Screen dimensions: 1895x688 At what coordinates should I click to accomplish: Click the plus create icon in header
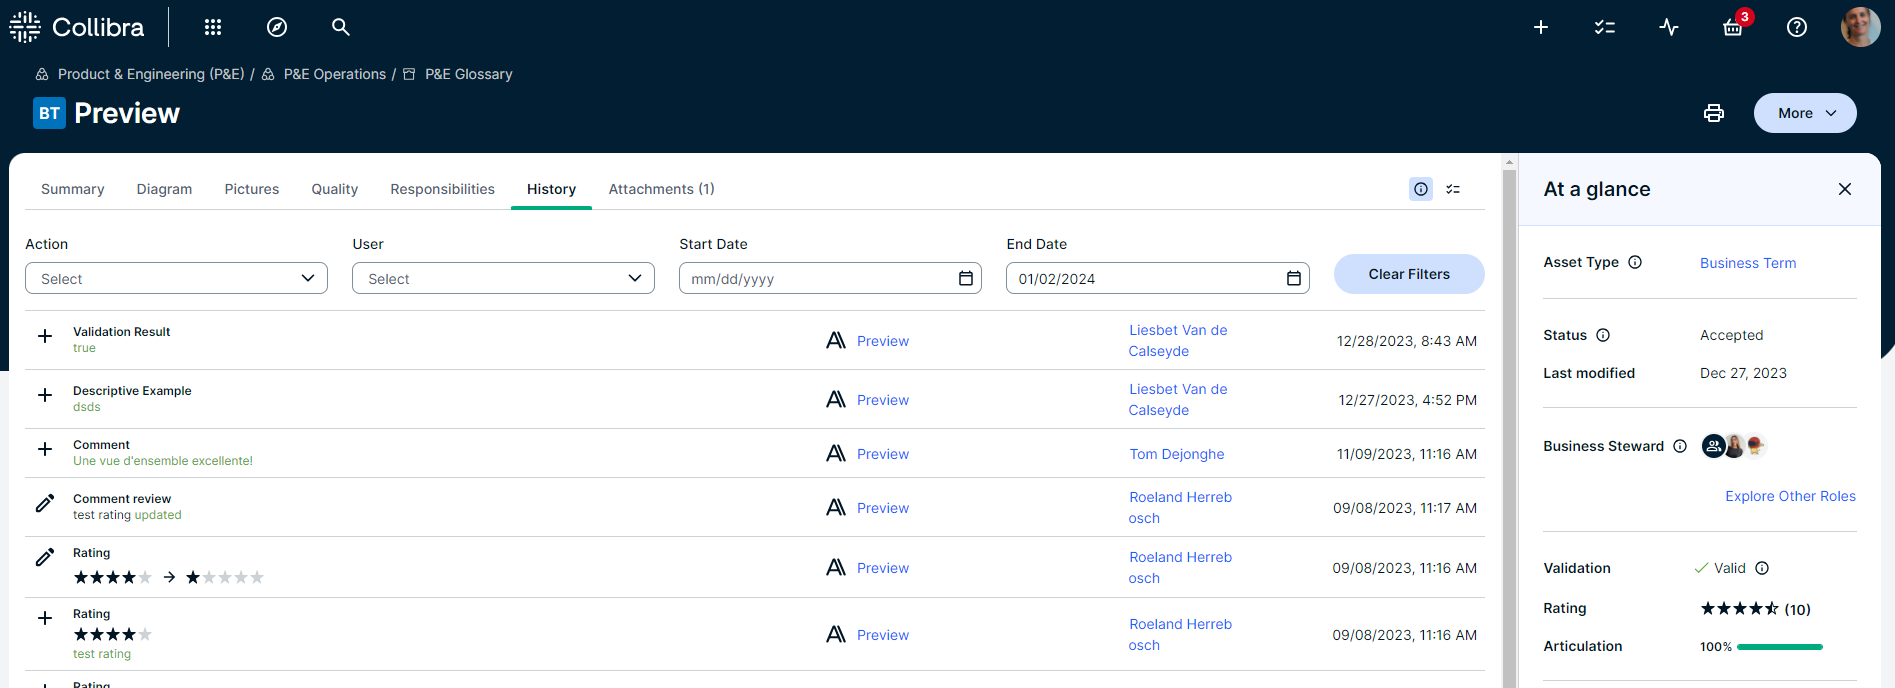(1541, 27)
